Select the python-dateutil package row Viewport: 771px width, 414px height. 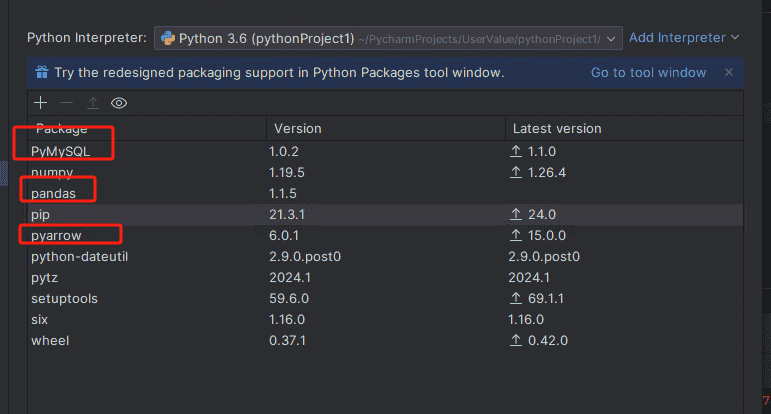pos(80,256)
